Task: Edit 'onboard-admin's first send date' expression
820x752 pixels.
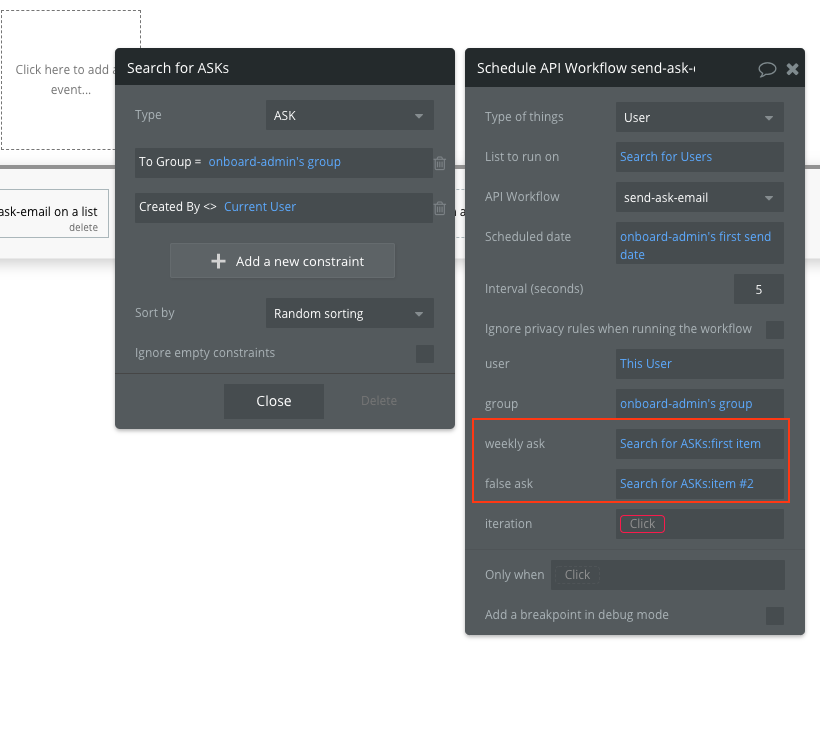Action: pyautogui.click(x=699, y=245)
